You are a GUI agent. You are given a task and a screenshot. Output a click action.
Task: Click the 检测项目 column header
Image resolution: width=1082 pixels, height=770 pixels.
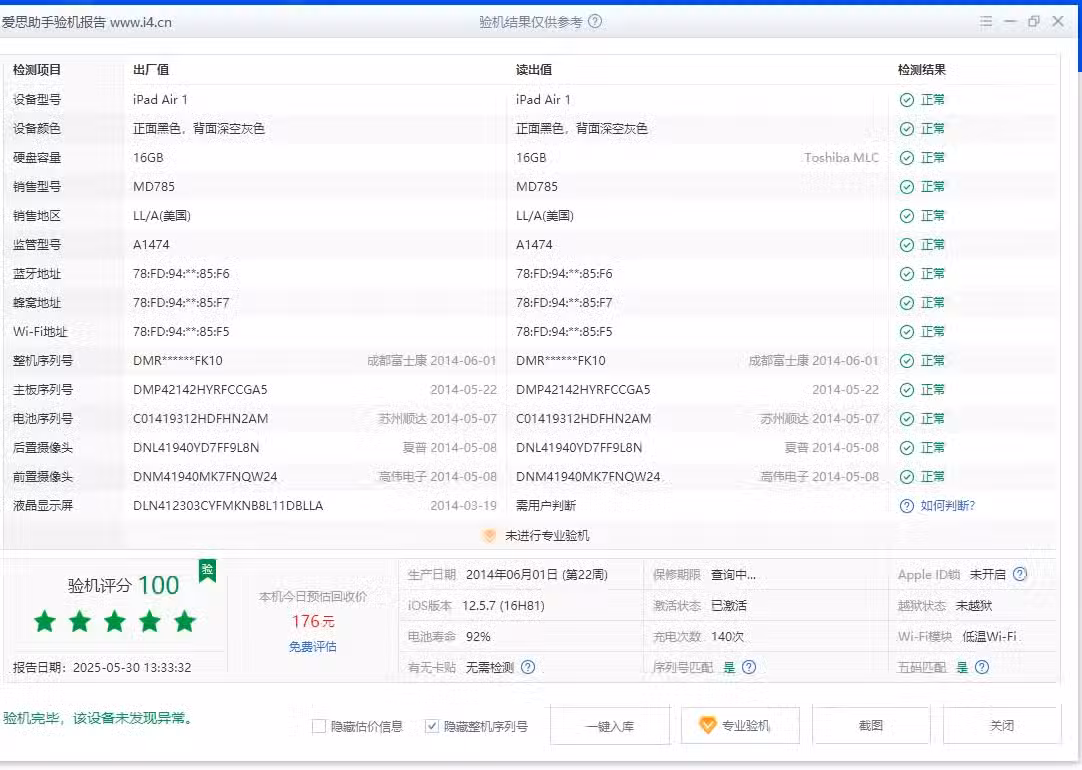pyautogui.click(x=37, y=70)
